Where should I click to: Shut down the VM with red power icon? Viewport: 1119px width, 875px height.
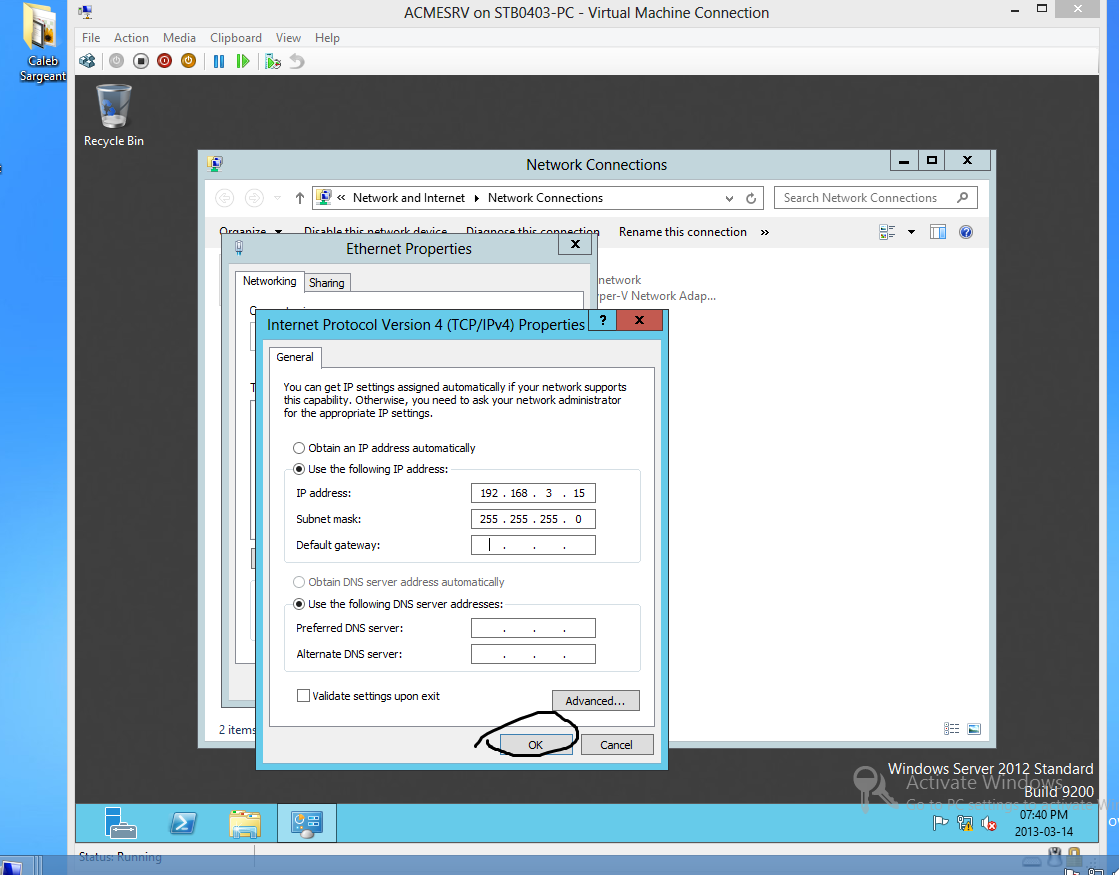pyautogui.click(x=164, y=61)
